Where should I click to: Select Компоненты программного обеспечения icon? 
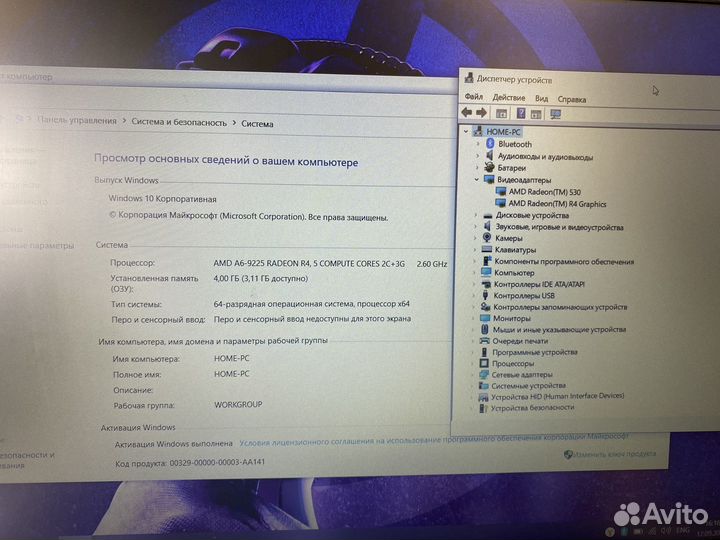pos(487,260)
